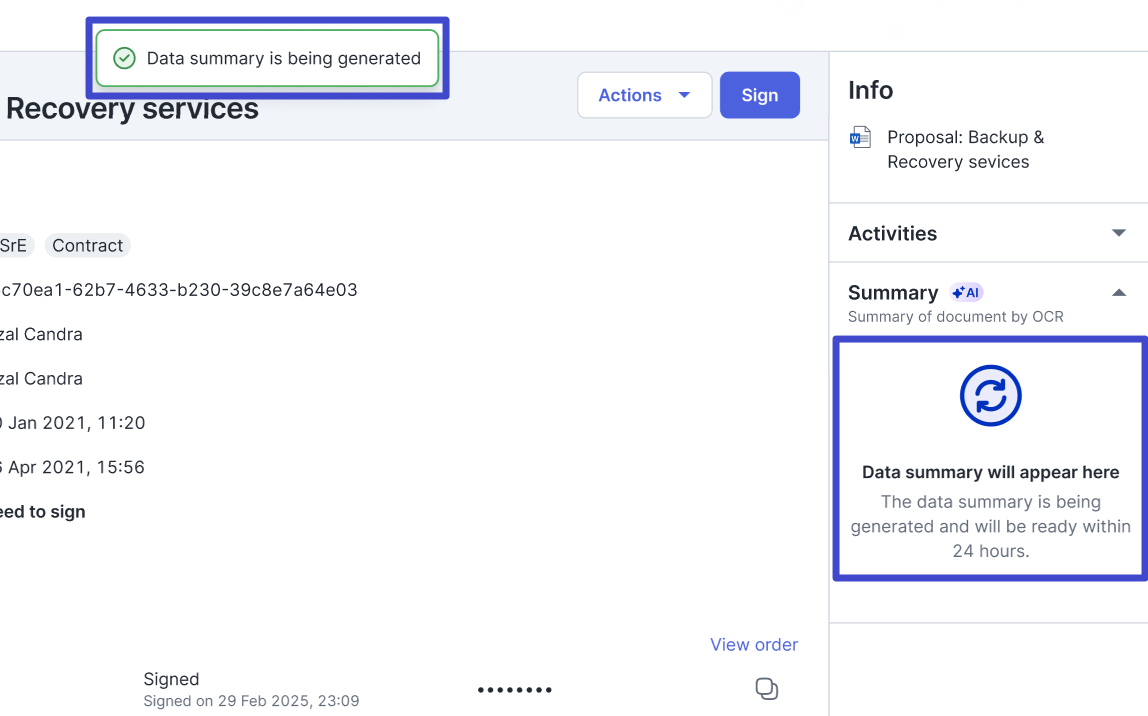Click the copy icon next to the masked dots
The image size is (1148, 716).
(766, 689)
